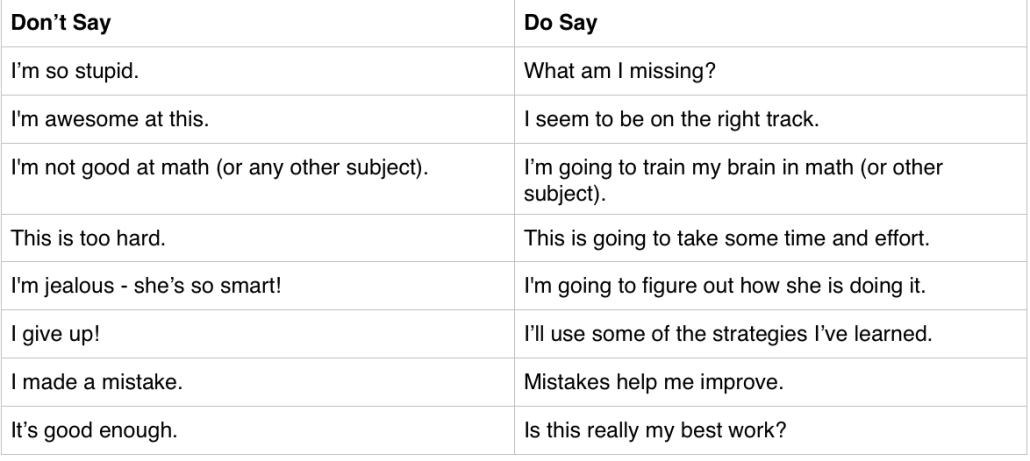Screen dimensions: 1030x461
Task: Select the "I made a mistake." cell
Action: pyautogui.click(x=258, y=382)
